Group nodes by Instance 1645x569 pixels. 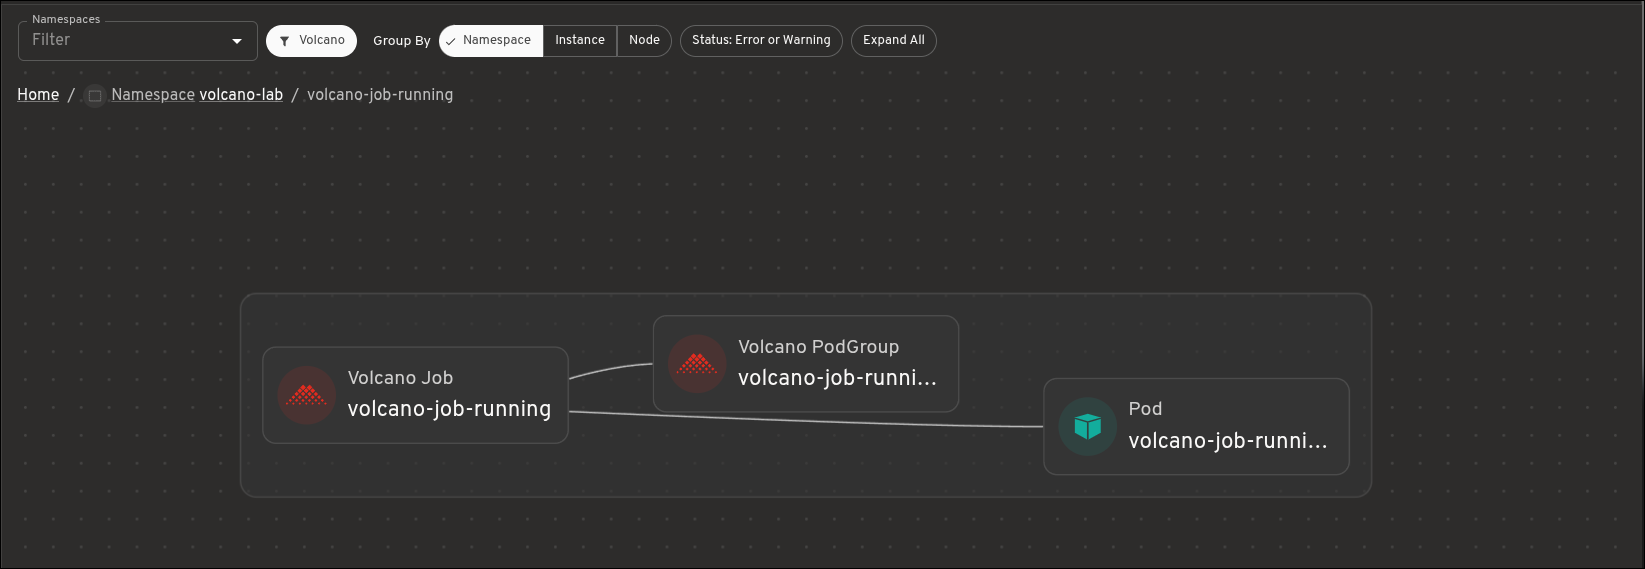(580, 41)
